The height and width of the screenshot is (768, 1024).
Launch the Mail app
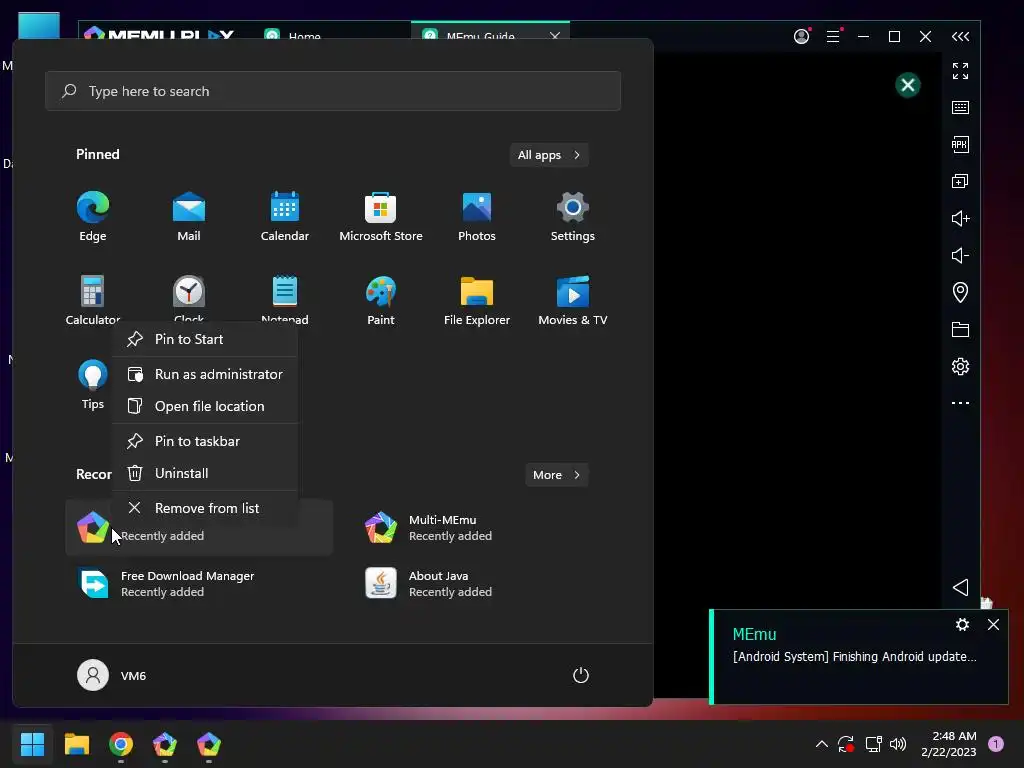click(189, 217)
